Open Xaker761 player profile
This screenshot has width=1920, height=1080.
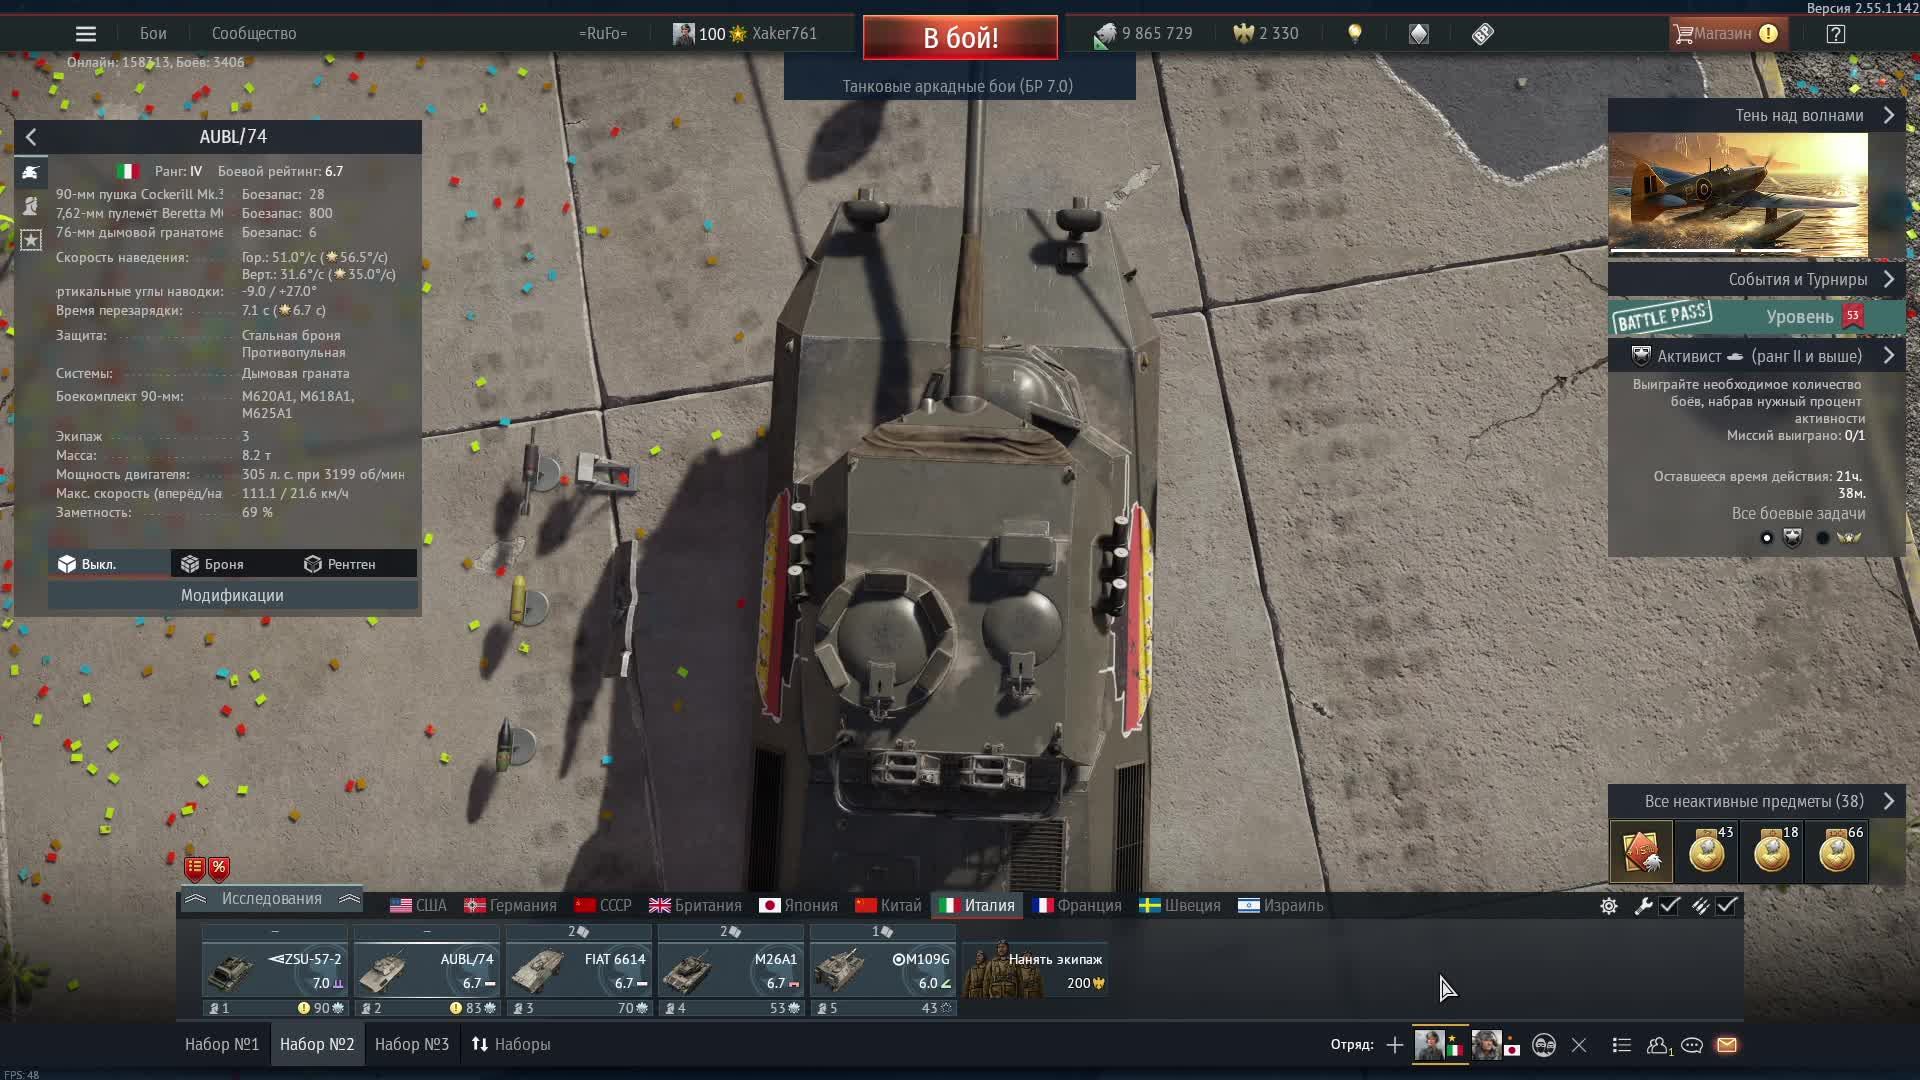click(745, 34)
